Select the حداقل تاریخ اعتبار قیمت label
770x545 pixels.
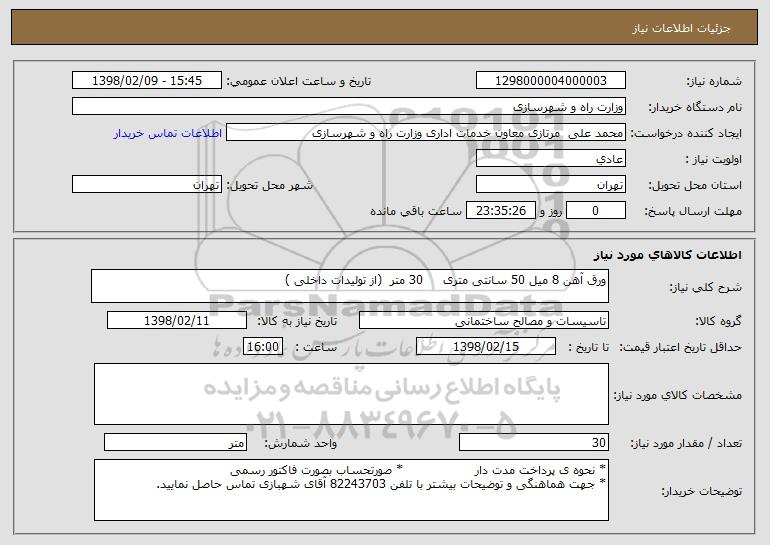pos(680,347)
